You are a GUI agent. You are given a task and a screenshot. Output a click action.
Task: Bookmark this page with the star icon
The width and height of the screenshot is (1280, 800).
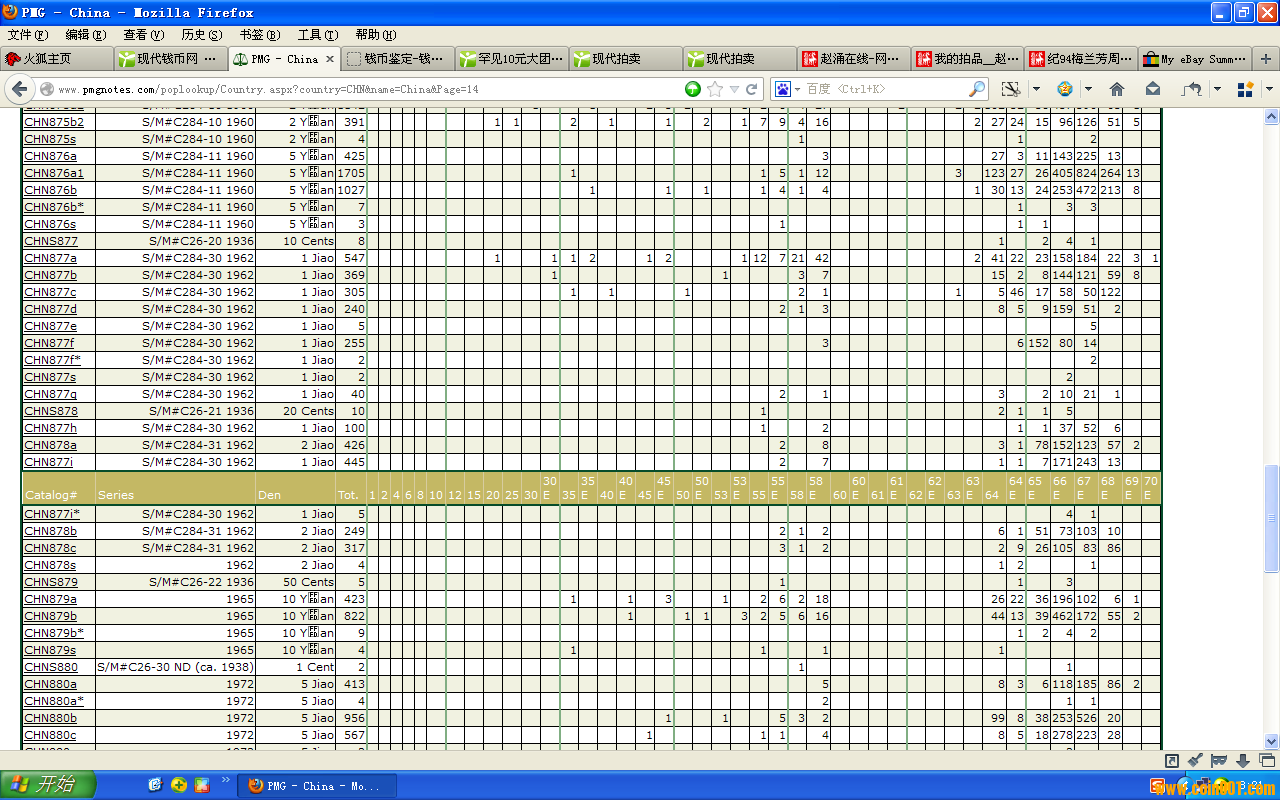pos(714,89)
